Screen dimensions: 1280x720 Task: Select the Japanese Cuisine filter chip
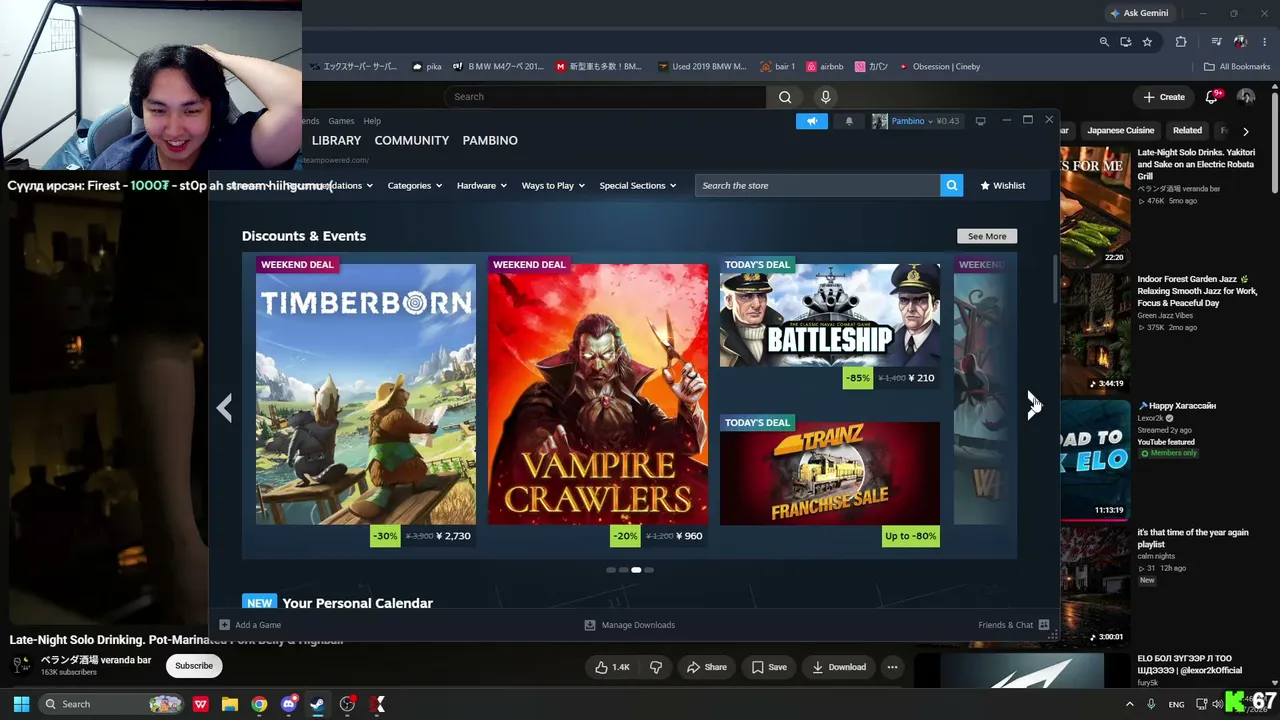[x=1120, y=130]
